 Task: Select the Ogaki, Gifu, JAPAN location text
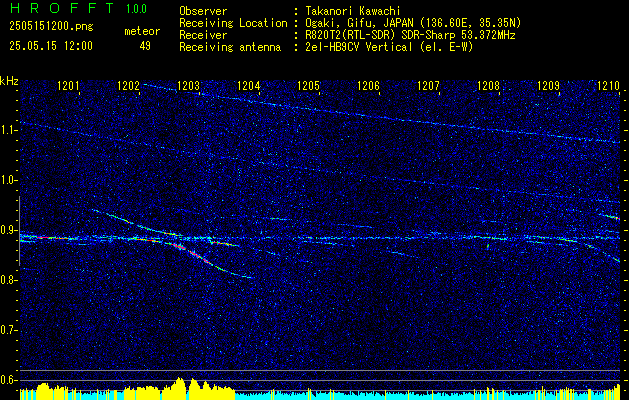click(413, 23)
